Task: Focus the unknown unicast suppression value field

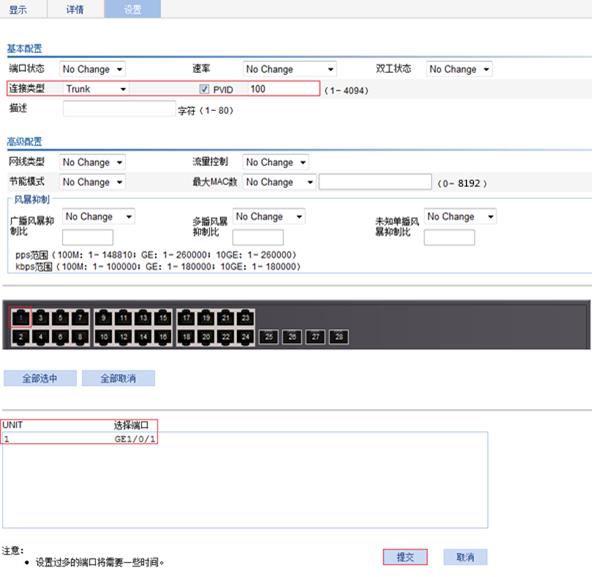Action: [449, 238]
